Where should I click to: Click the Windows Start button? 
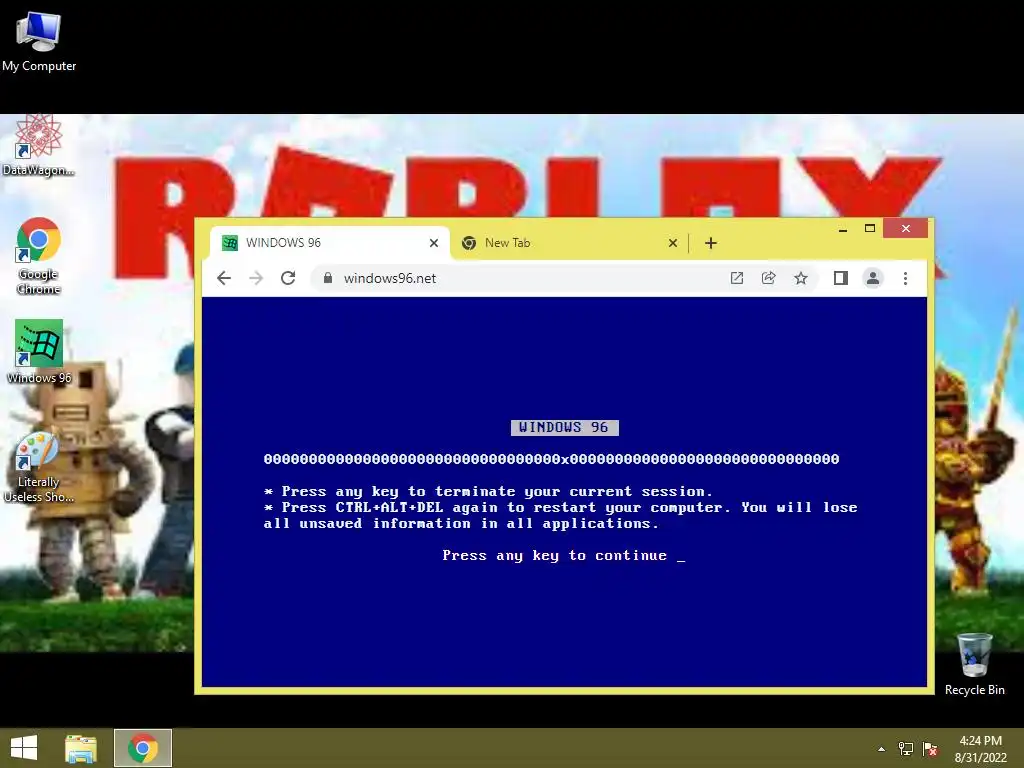[24, 748]
